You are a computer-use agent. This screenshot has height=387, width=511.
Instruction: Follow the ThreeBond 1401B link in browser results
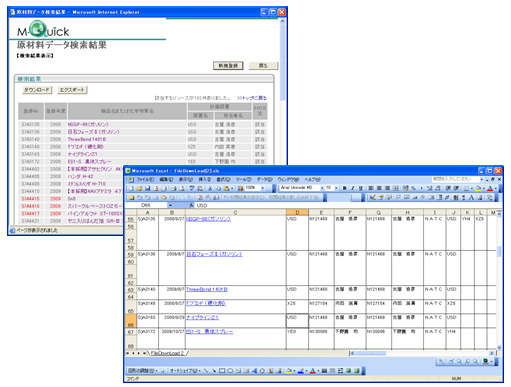(87, 139)
